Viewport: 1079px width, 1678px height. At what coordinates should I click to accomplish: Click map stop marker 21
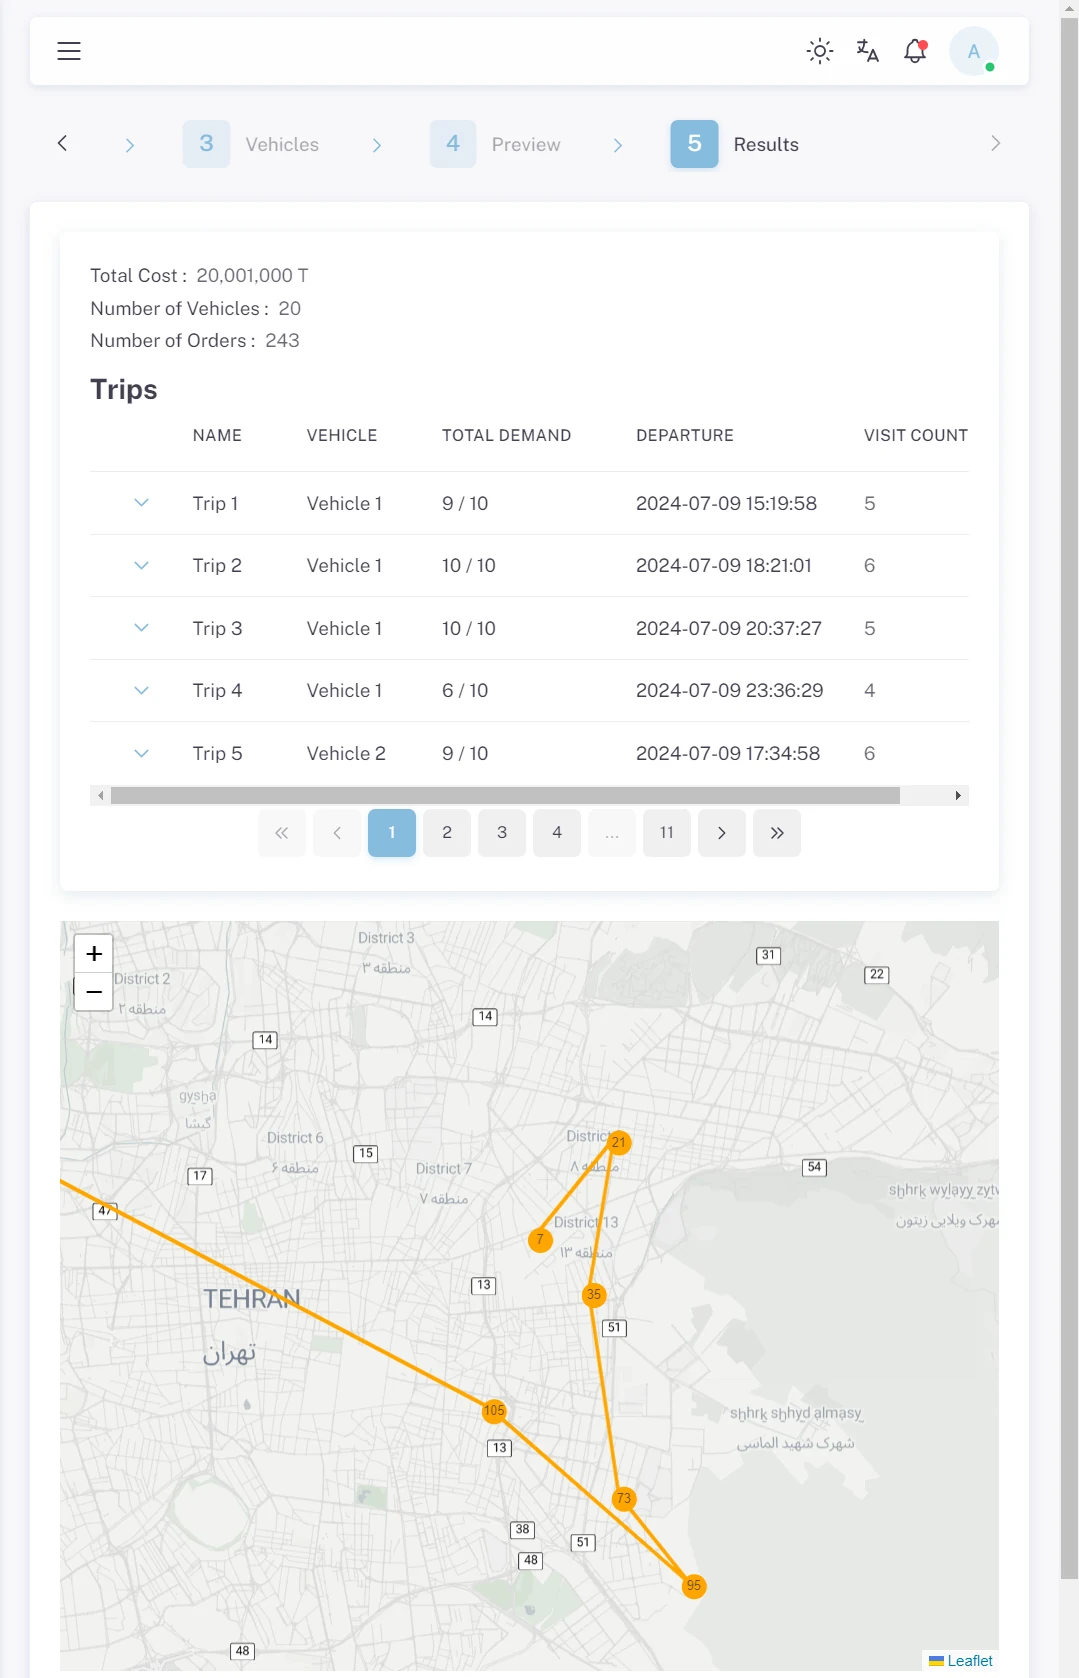click(x=619, y=1142)
